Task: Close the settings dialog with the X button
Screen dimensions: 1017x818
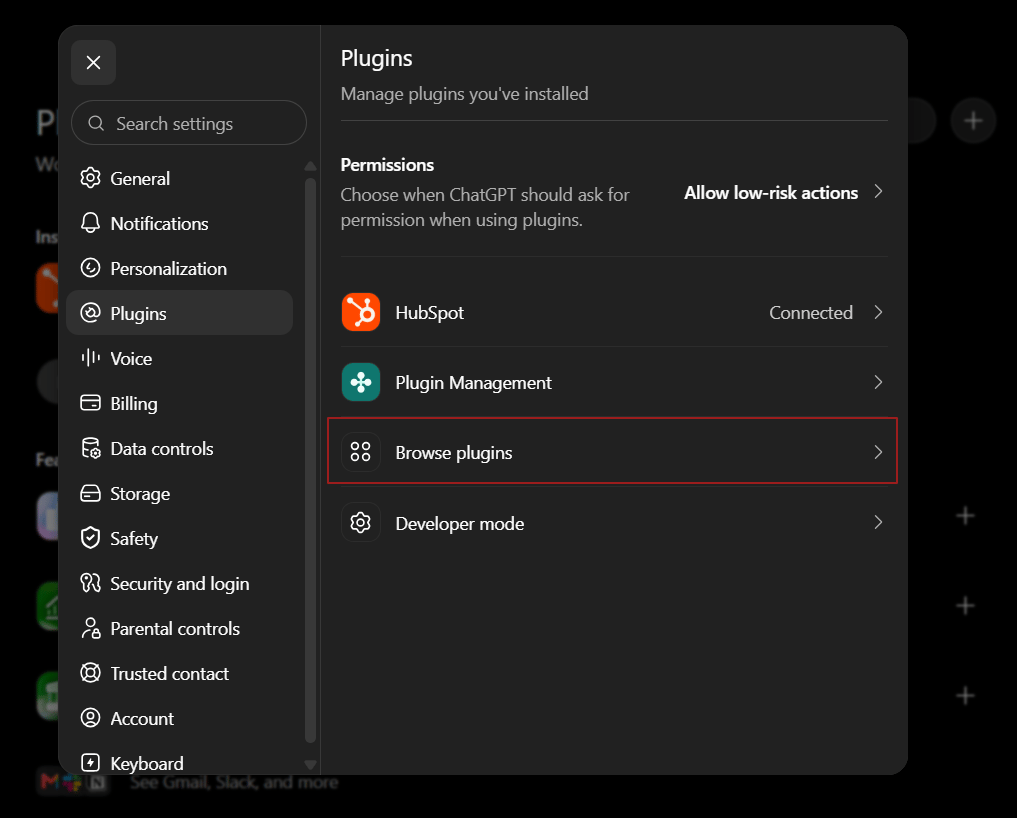Action: [93, 63]
